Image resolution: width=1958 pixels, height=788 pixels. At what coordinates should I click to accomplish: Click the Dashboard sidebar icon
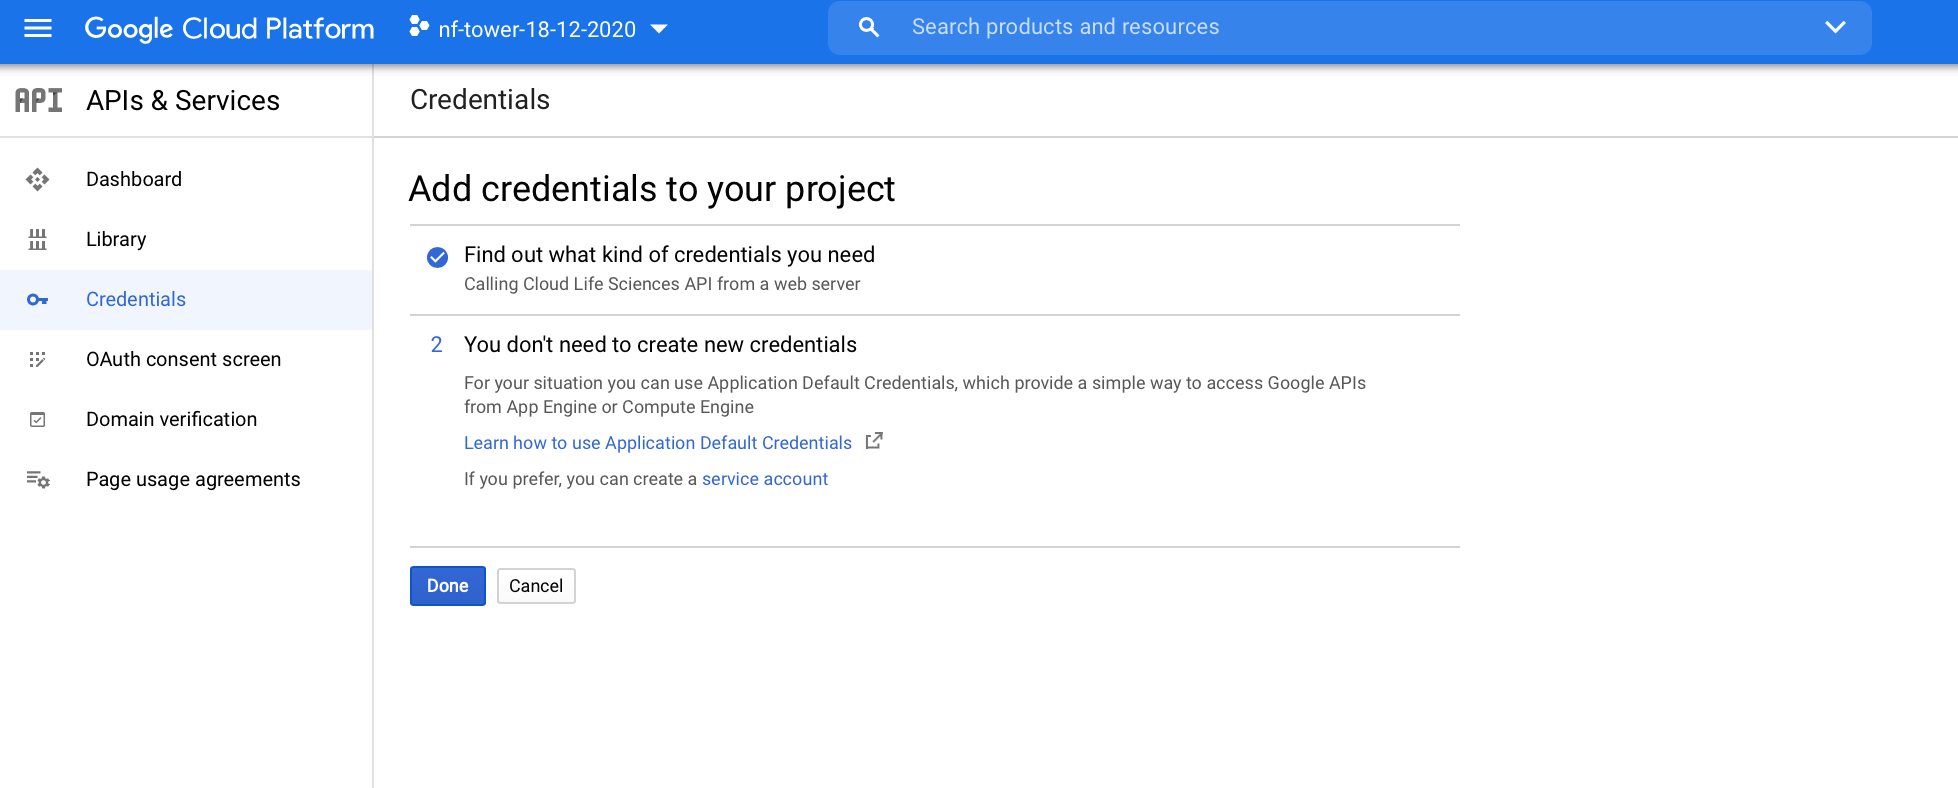[x=38, y=180]
